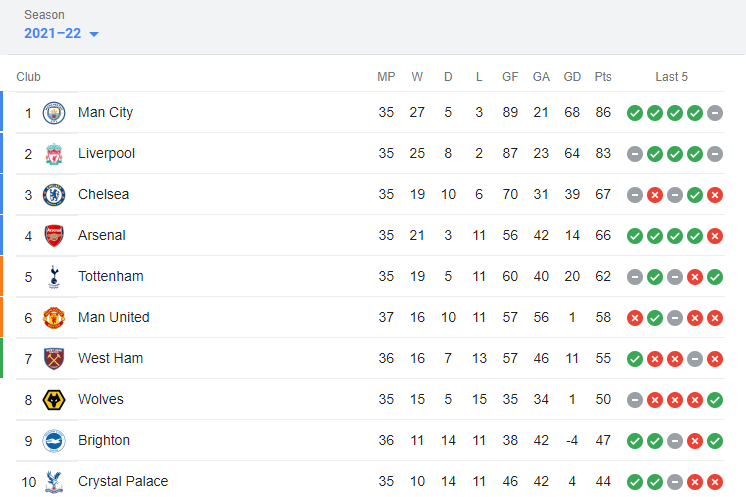Click the Tottenham cockerel crest
Viewport: 746px width, 497px height.
pyautogui.click(x=54, y=277)
